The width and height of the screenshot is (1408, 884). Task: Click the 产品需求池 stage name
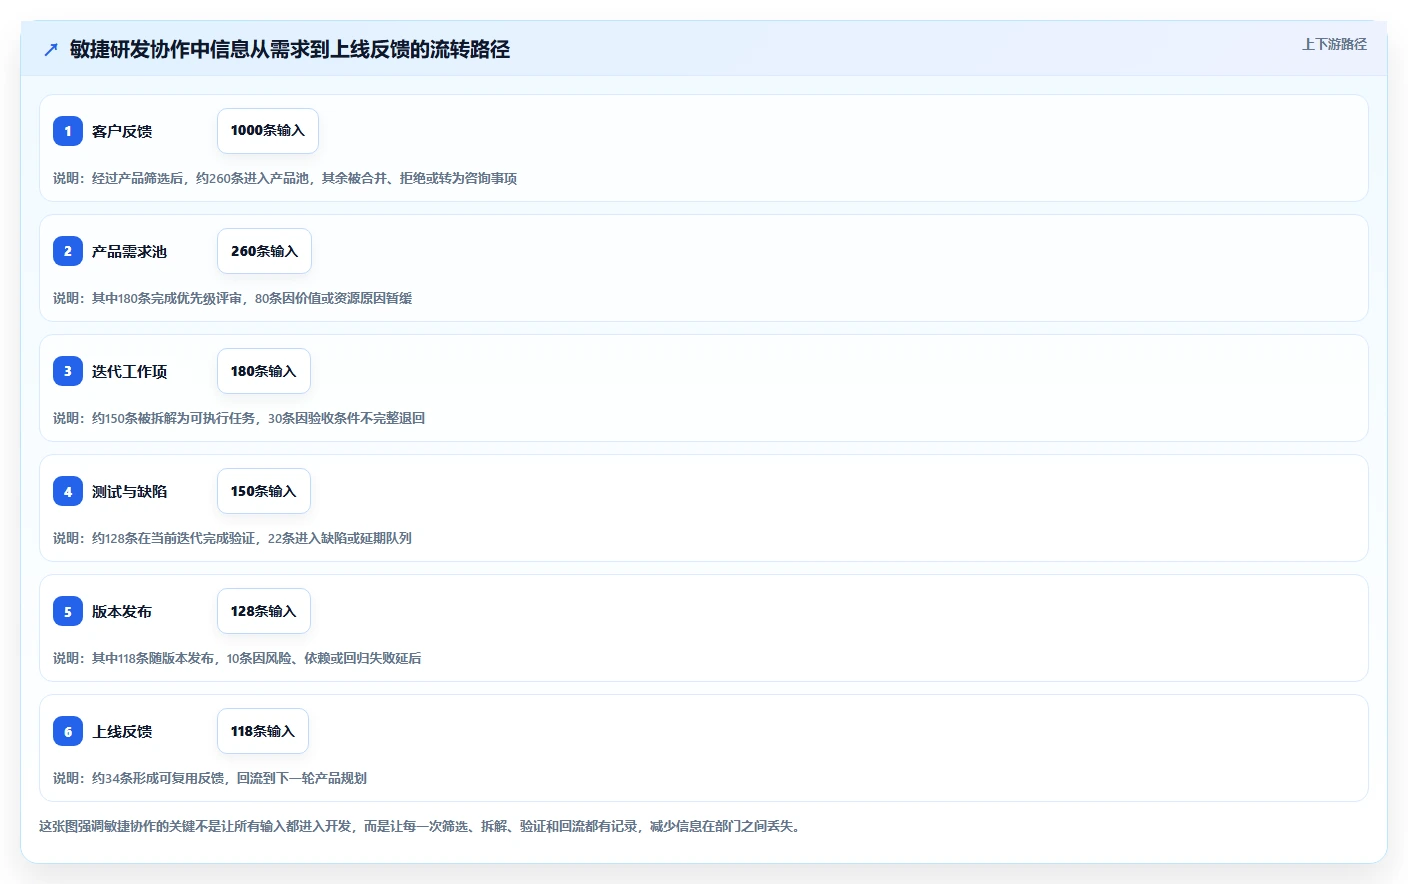[129, 251]
